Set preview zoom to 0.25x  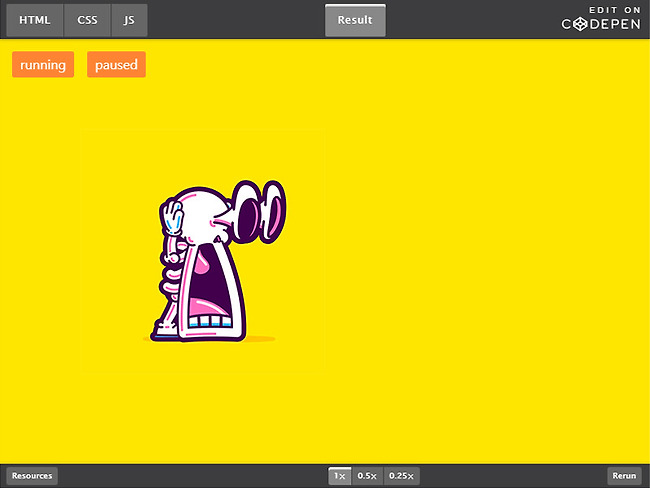402,476
